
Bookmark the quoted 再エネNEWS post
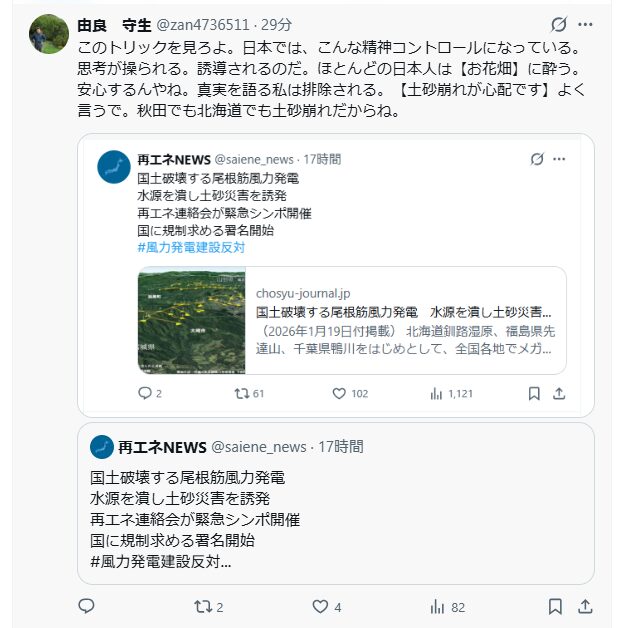[x=534, y=394]
